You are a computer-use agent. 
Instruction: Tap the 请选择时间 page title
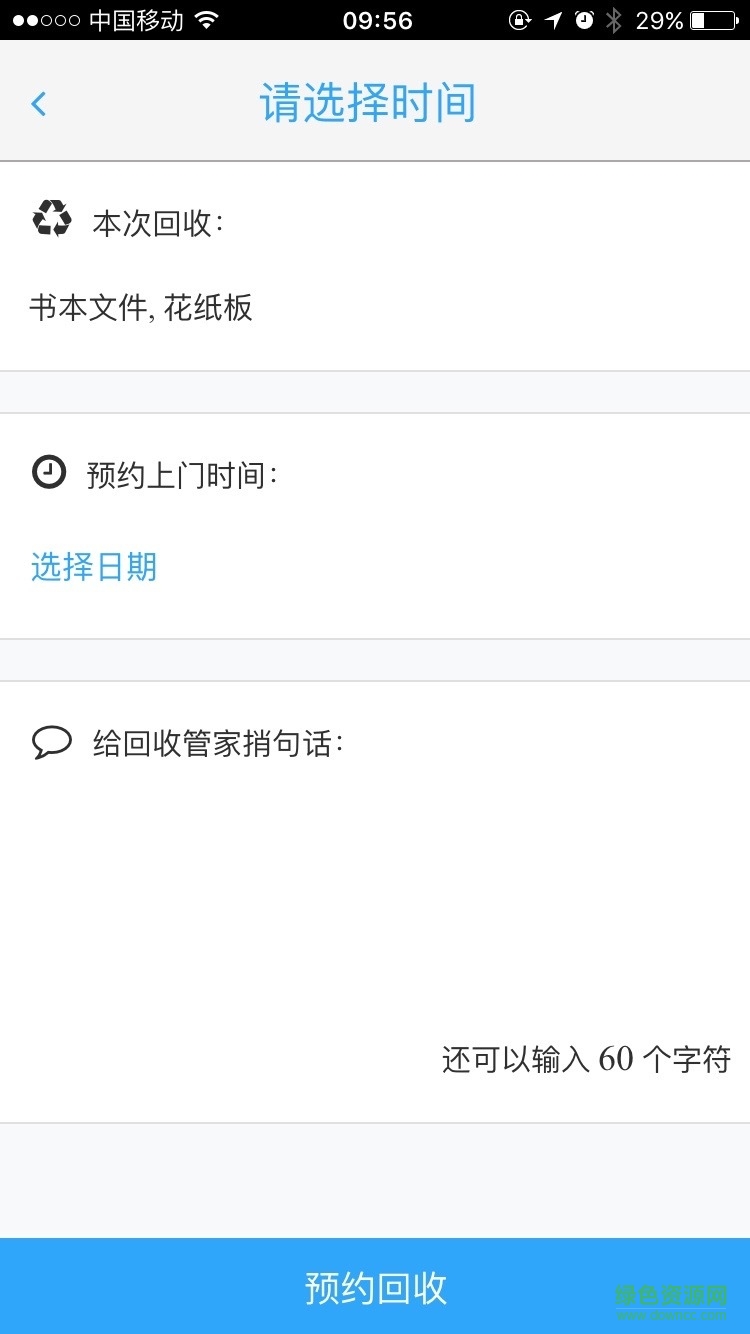(x=368, y=103)
